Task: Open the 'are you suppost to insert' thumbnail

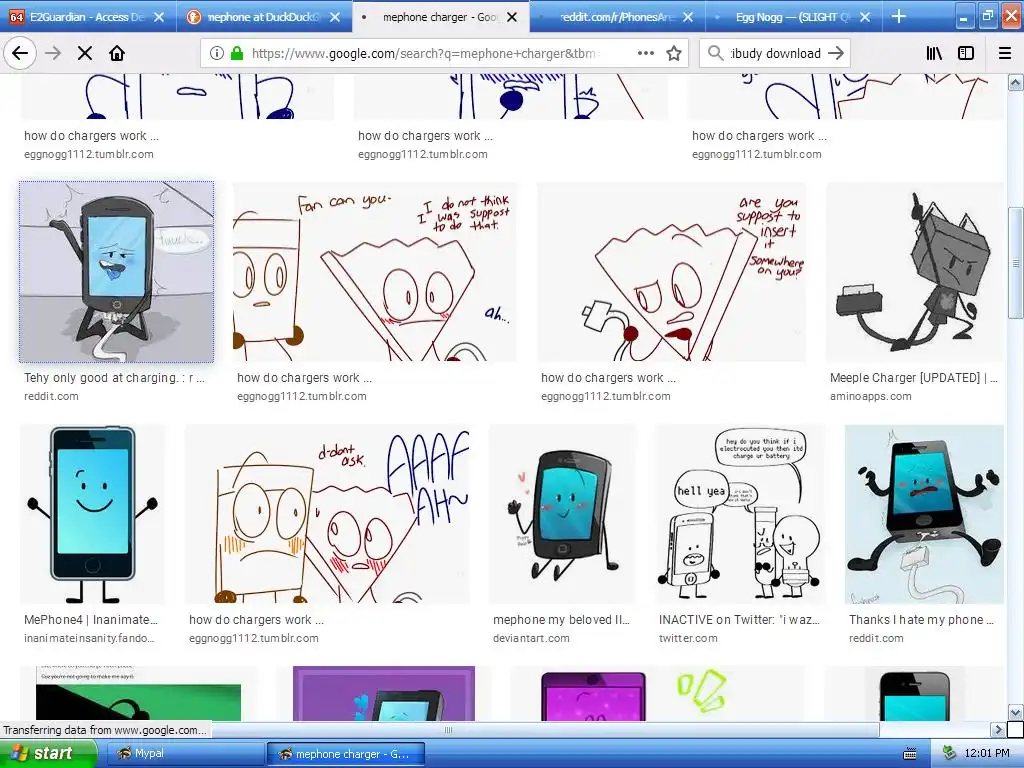Action: coord(671,272)
